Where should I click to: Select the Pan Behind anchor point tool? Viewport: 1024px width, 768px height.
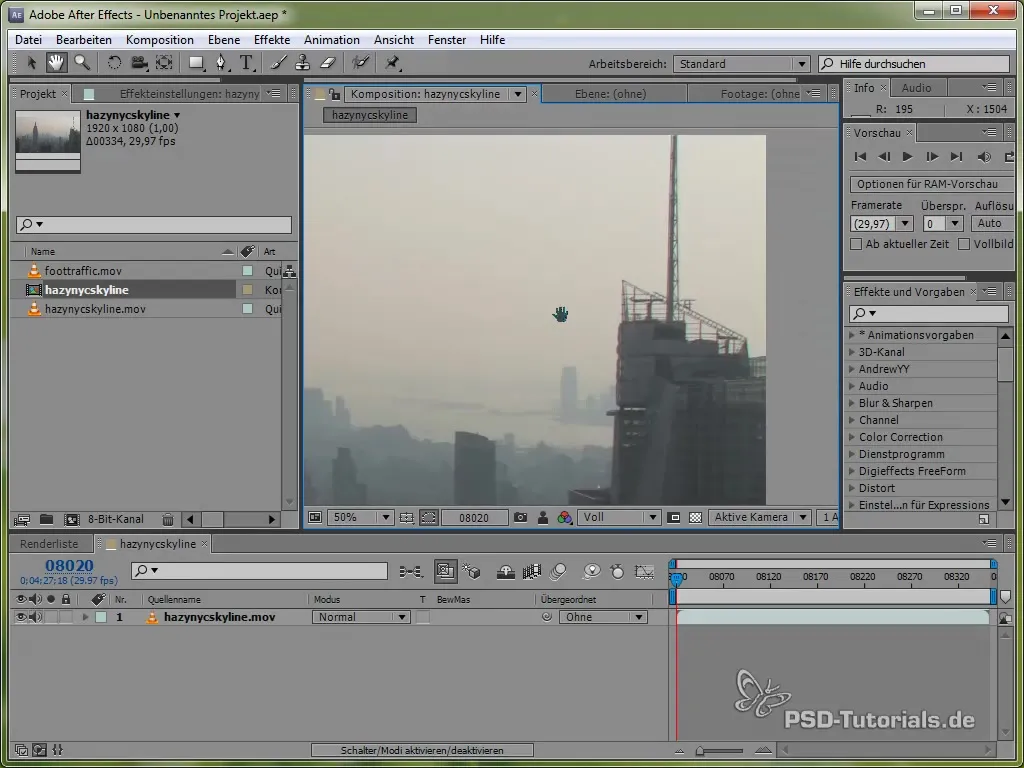[x=164, y=63]
